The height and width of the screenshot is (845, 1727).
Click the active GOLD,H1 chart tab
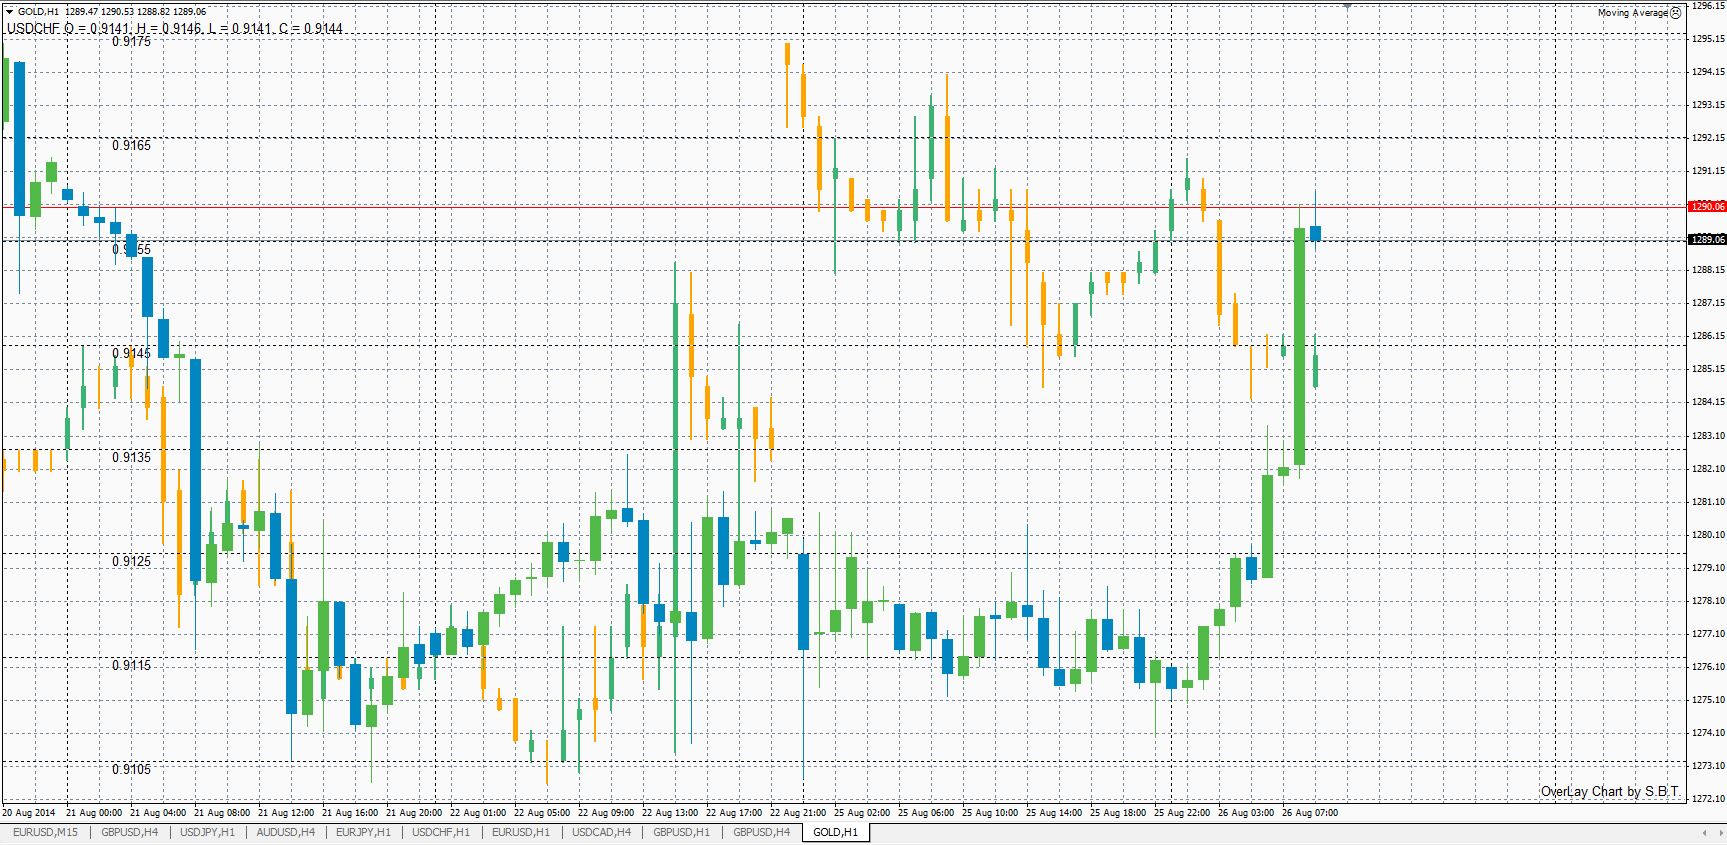tap(835, 832)
